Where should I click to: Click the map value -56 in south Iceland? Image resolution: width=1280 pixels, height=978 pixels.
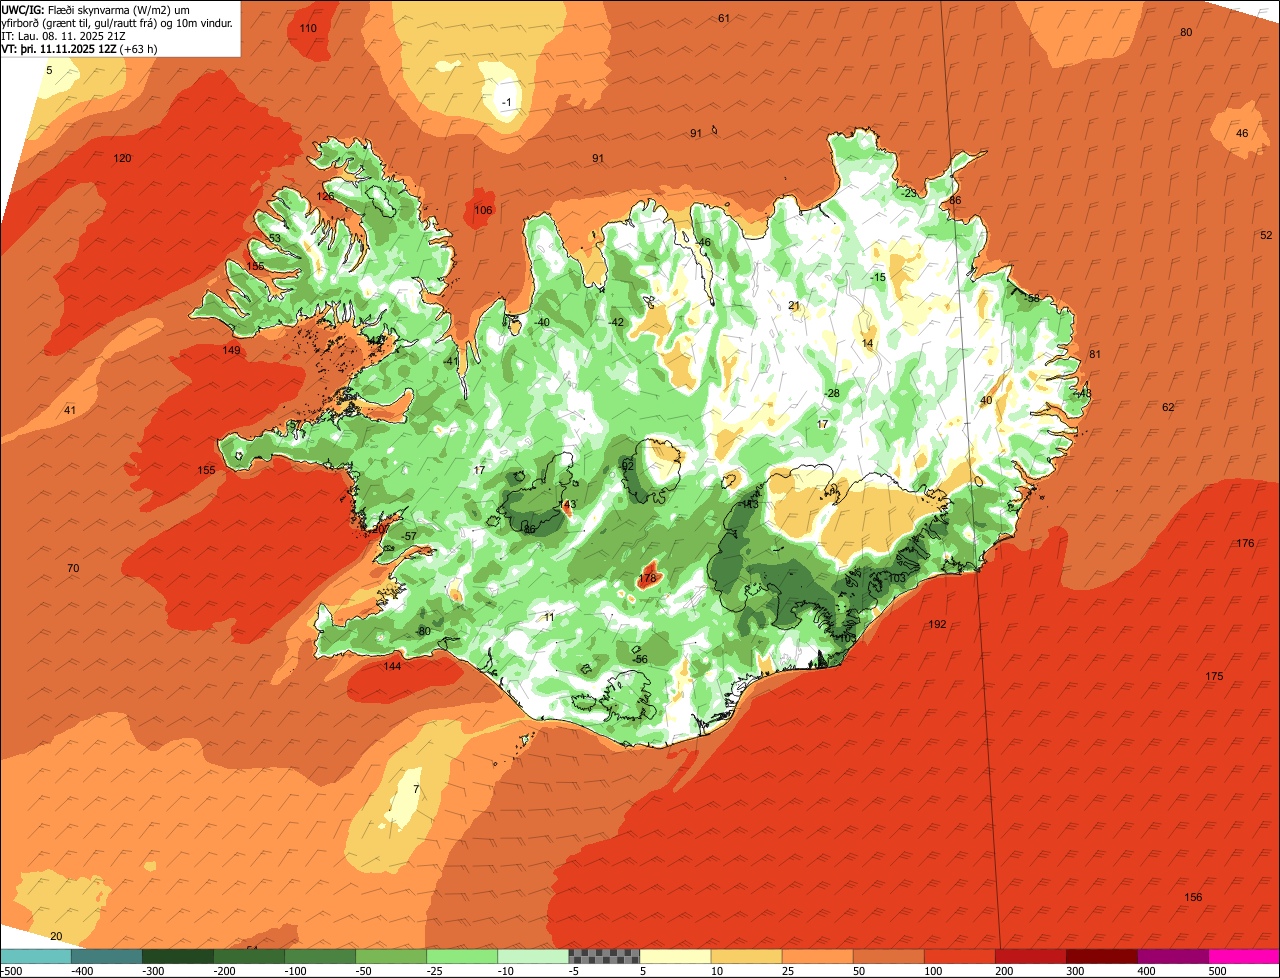point(640,659)
